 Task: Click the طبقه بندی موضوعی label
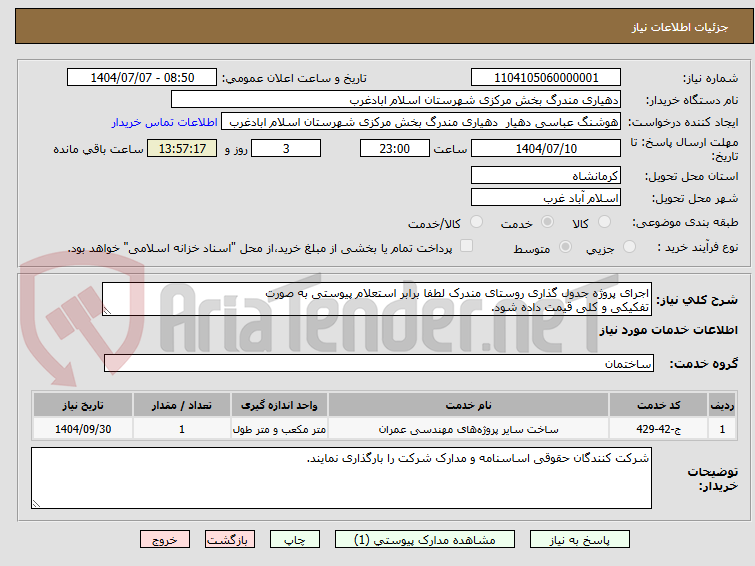685,222
